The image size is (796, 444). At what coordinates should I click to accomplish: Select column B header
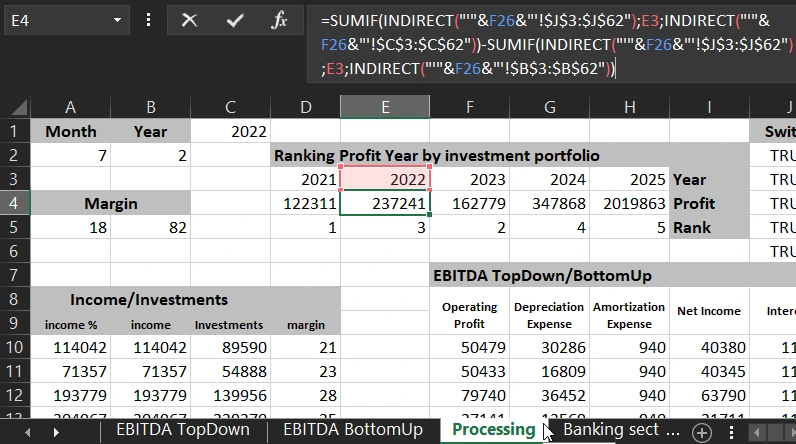[x=151, y=107]
